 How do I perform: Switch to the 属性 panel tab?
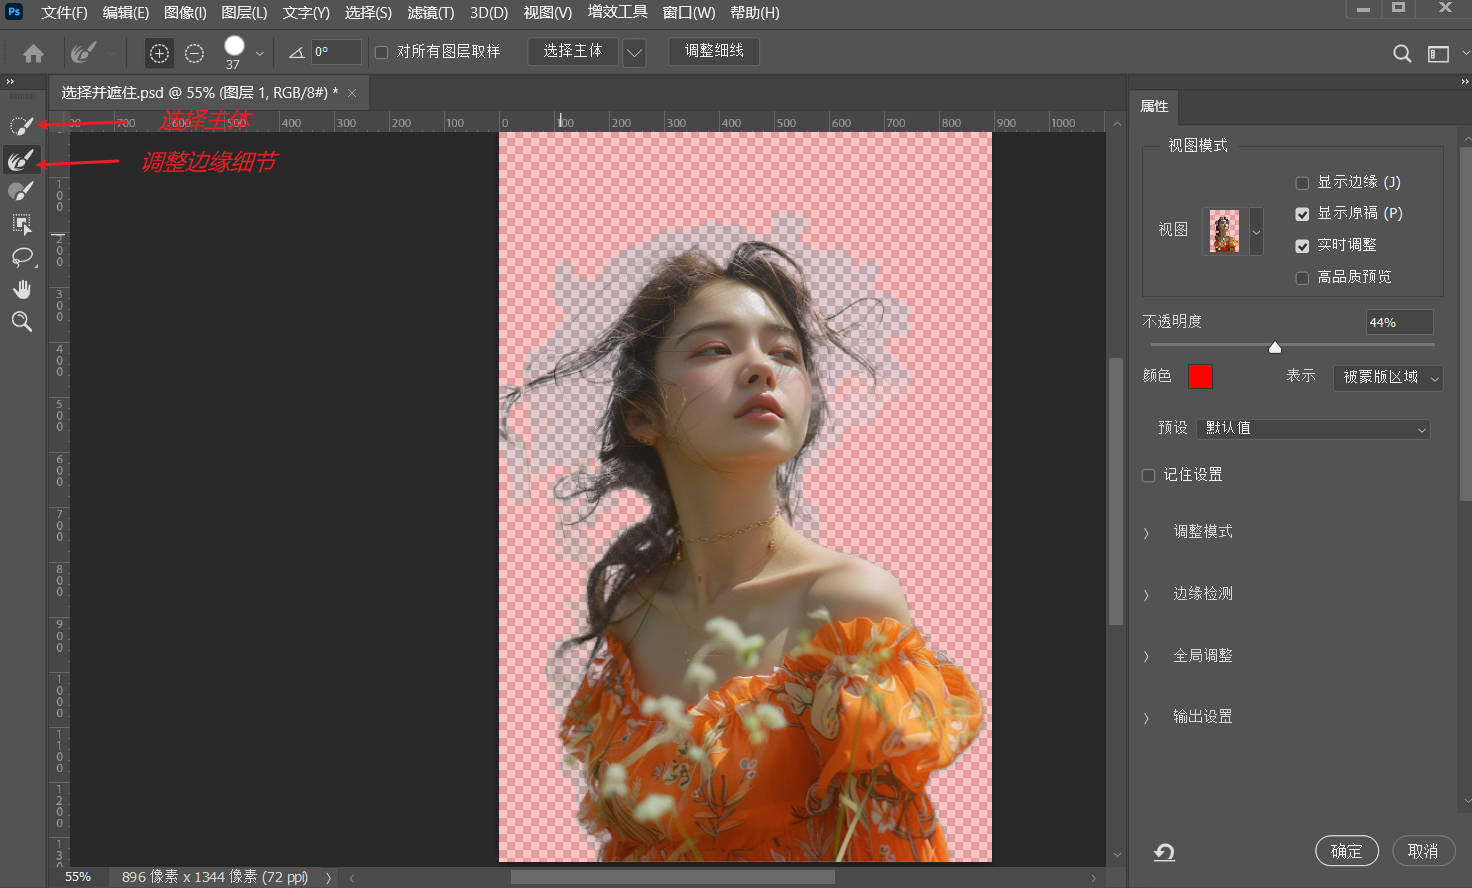coord(1154,106)
